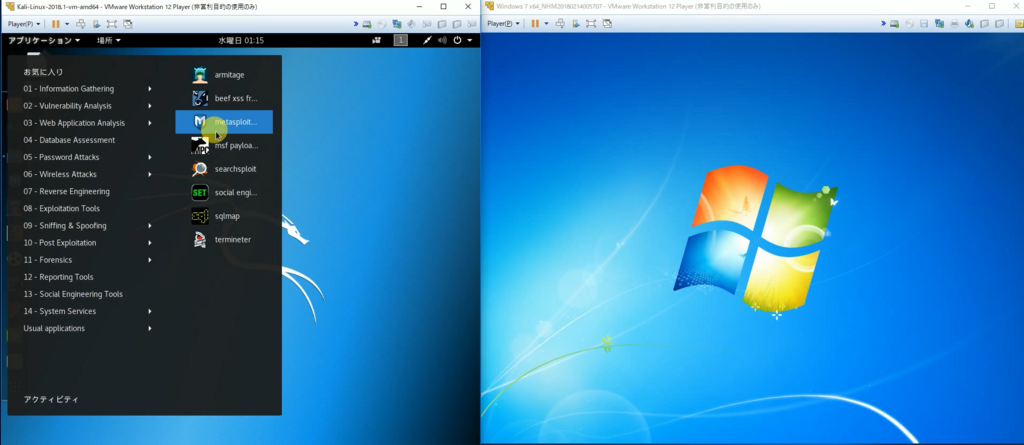Image resolution: width=1024 pixels, height=445 pixels.
Task: Expand 10 - Post Exploitation submenu
Action: pos(88,242)
